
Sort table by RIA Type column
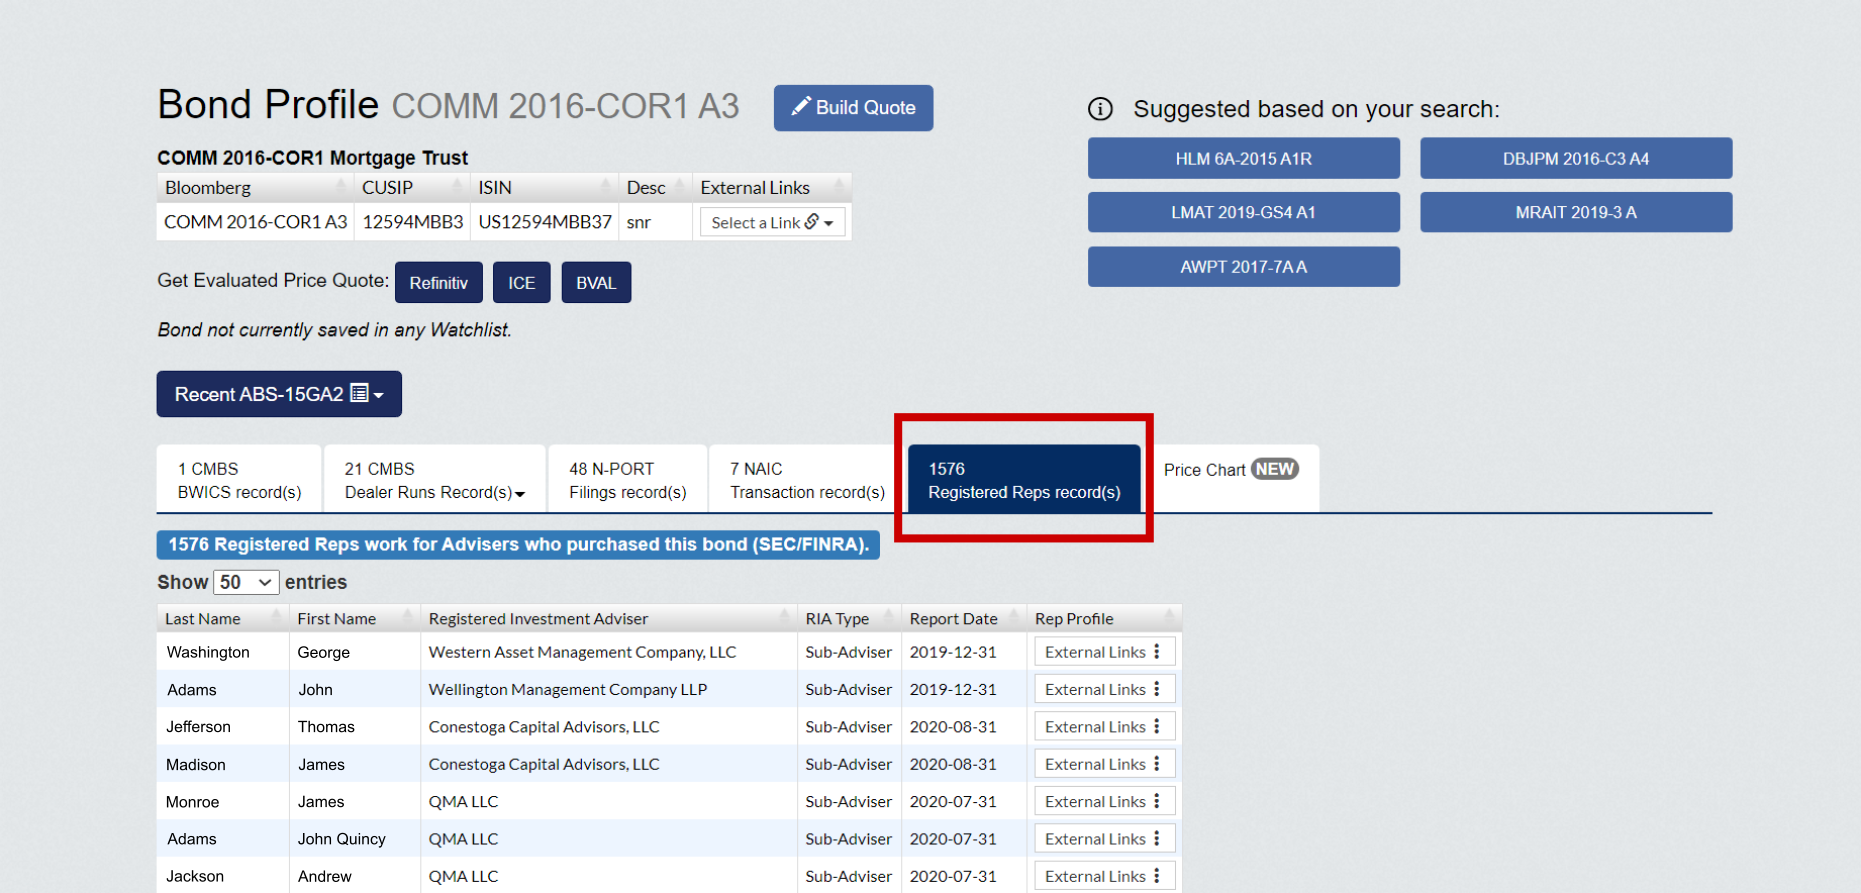click(x=849, y=619)
